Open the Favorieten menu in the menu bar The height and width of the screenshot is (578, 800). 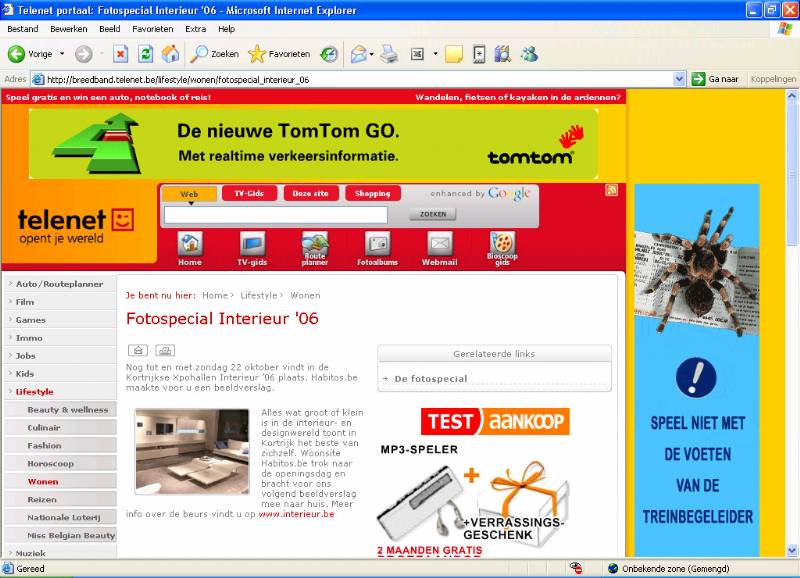pos(153,29)
